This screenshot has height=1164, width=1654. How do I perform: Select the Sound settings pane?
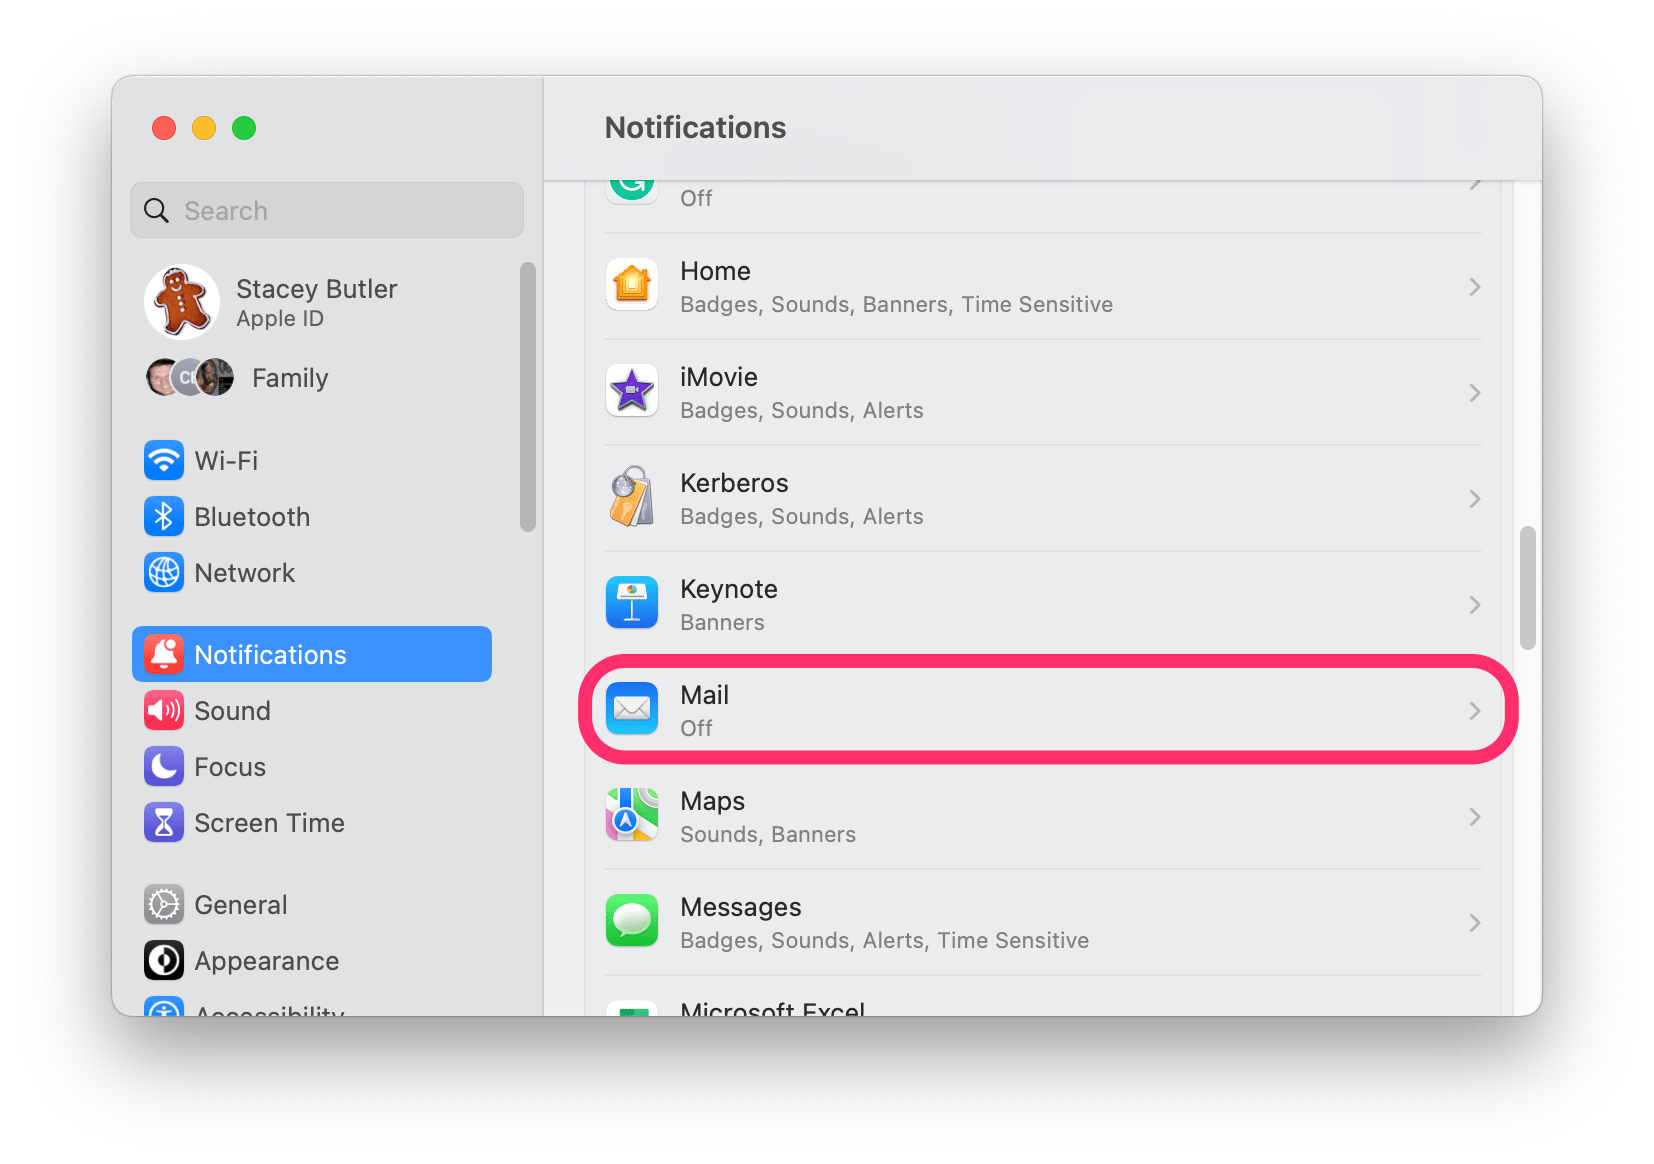(312, 710)
